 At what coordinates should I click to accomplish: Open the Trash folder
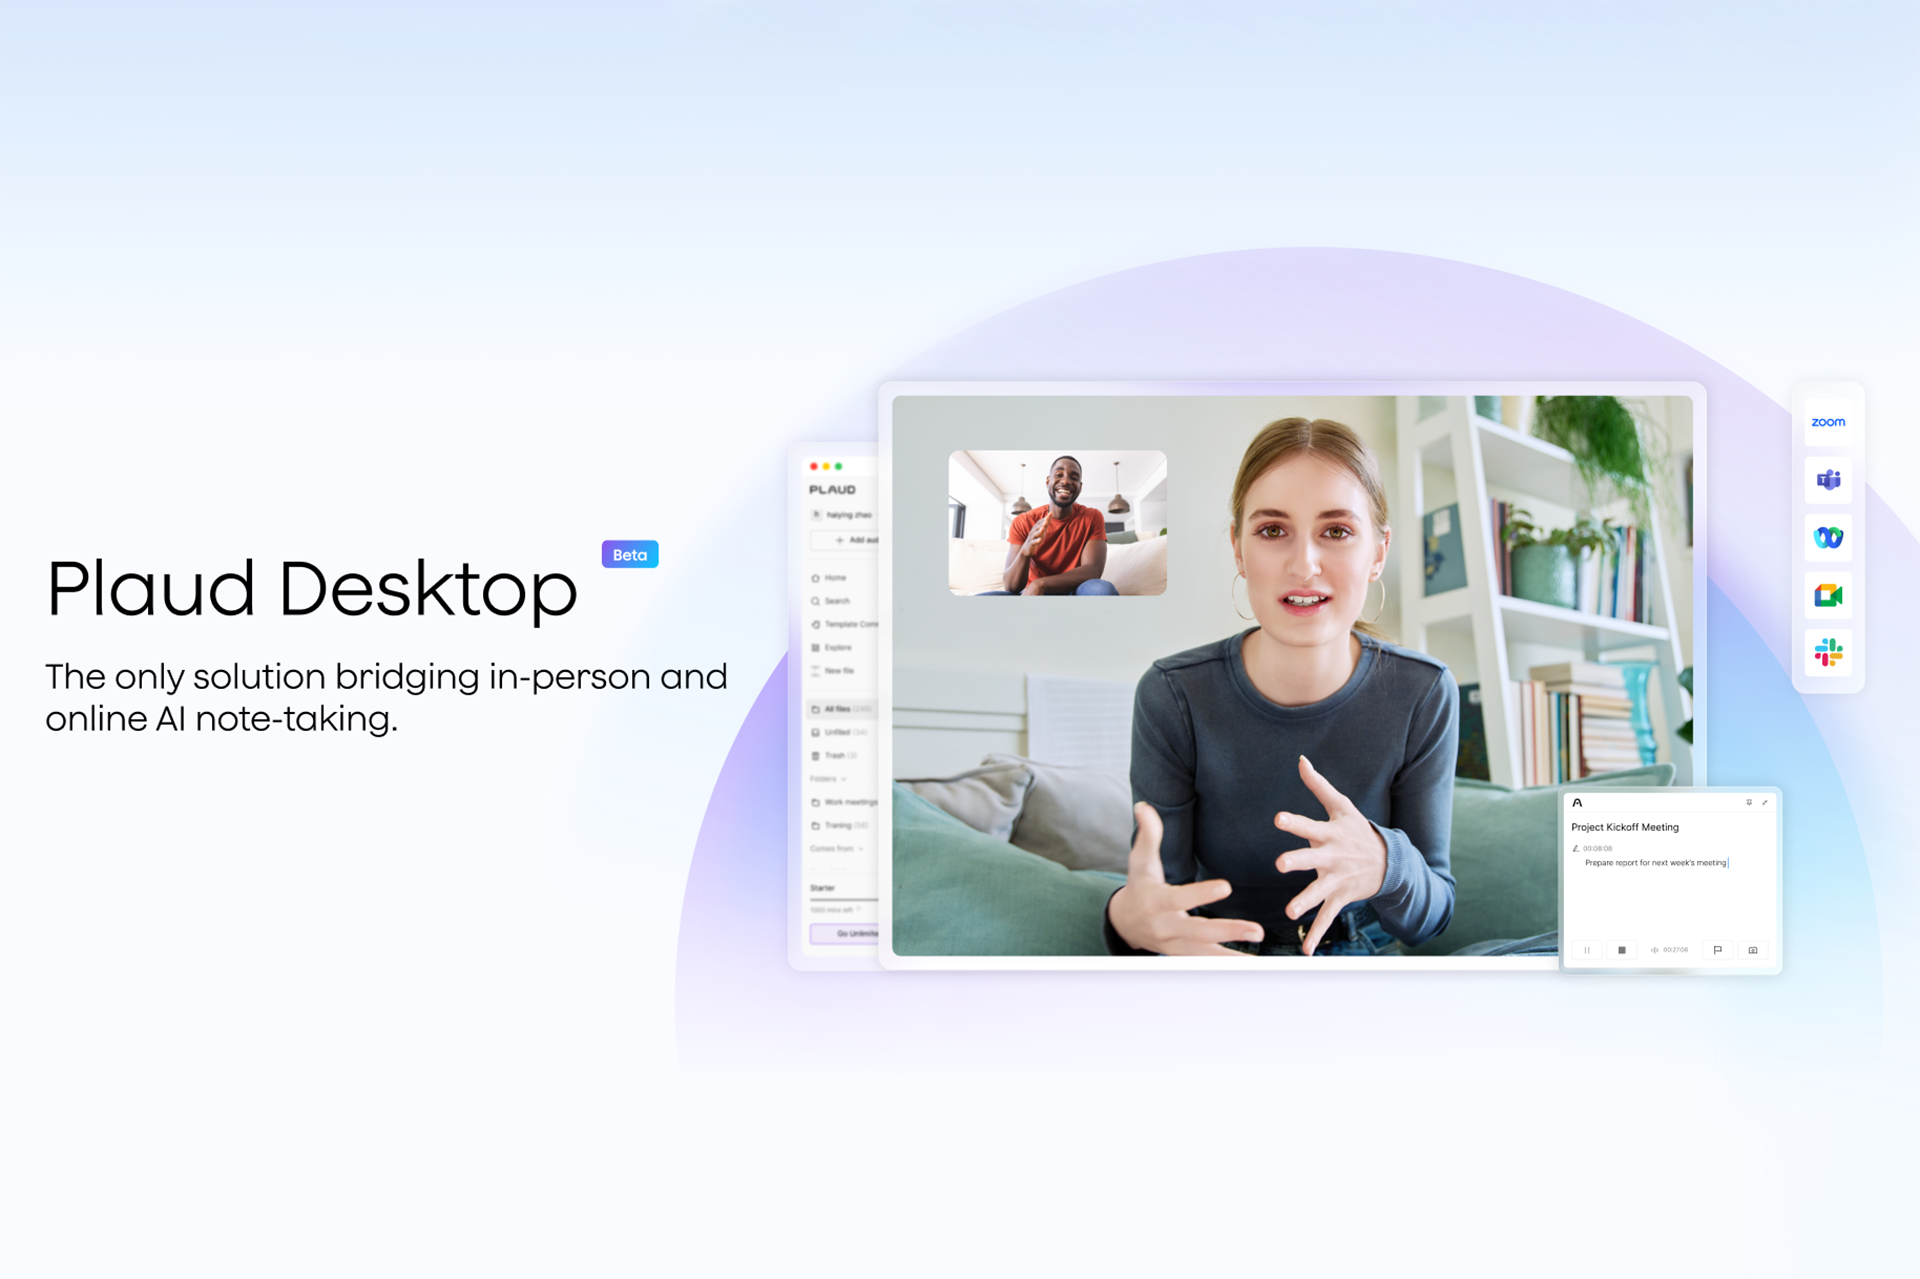[830, 755]
